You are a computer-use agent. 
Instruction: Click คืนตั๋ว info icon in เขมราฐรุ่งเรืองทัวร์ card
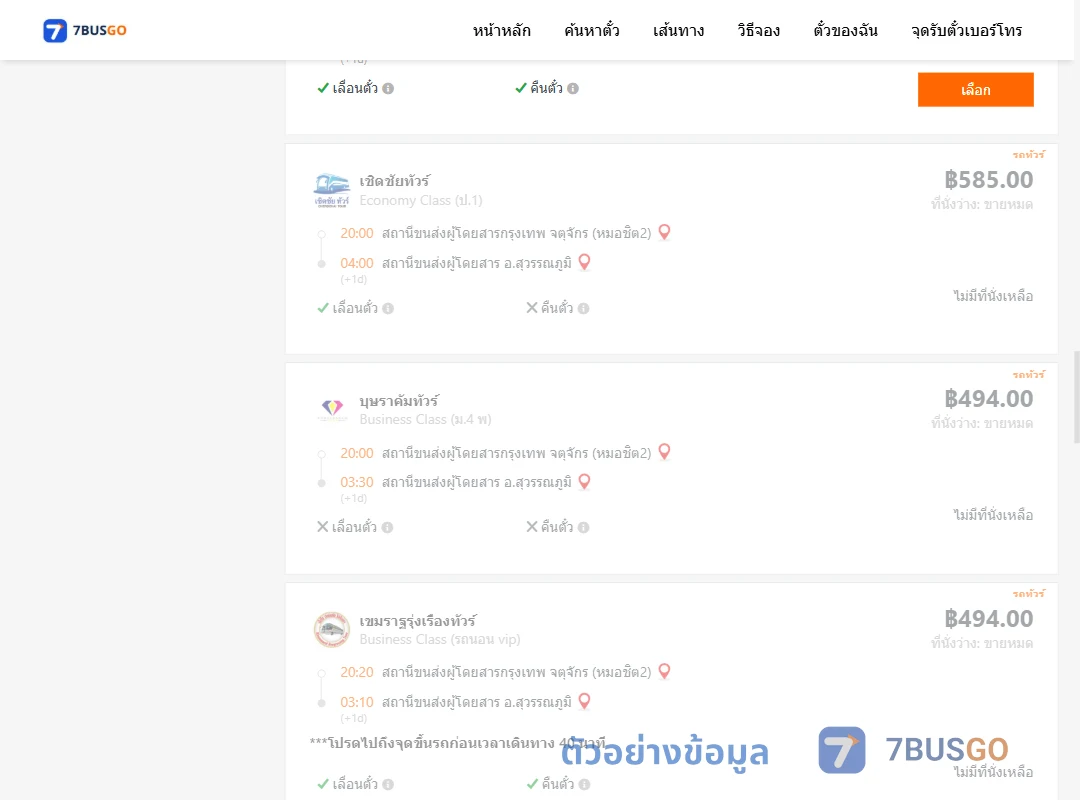[584, 784]
